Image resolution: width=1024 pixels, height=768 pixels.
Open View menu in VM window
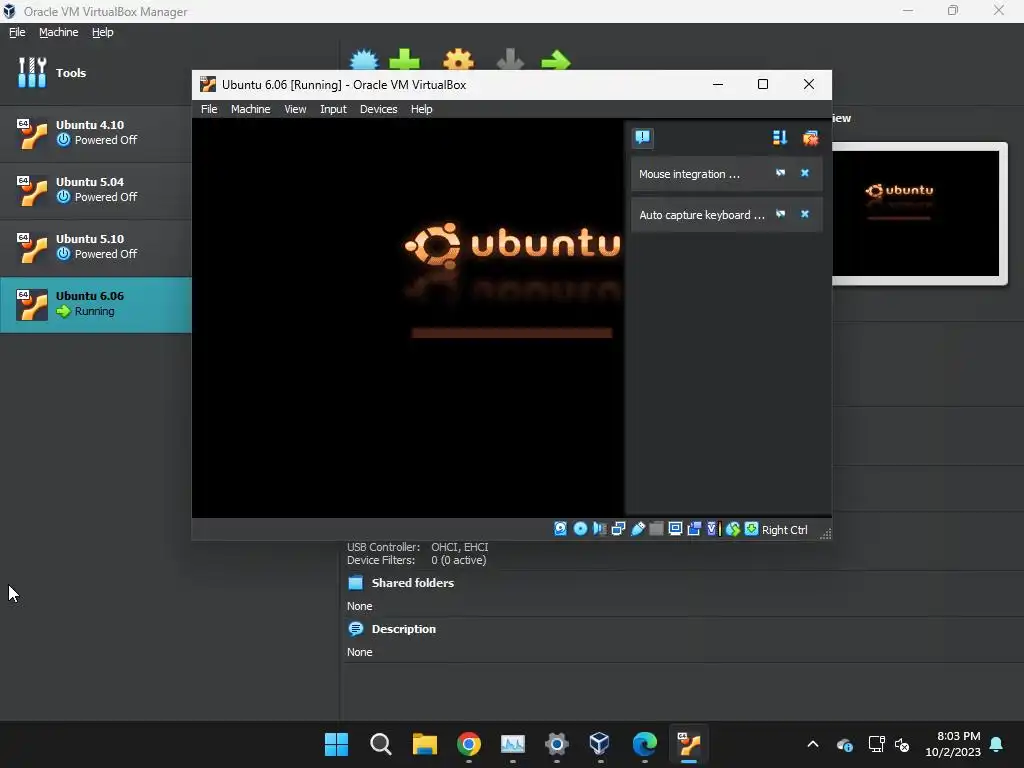click(x=295, y=109)
